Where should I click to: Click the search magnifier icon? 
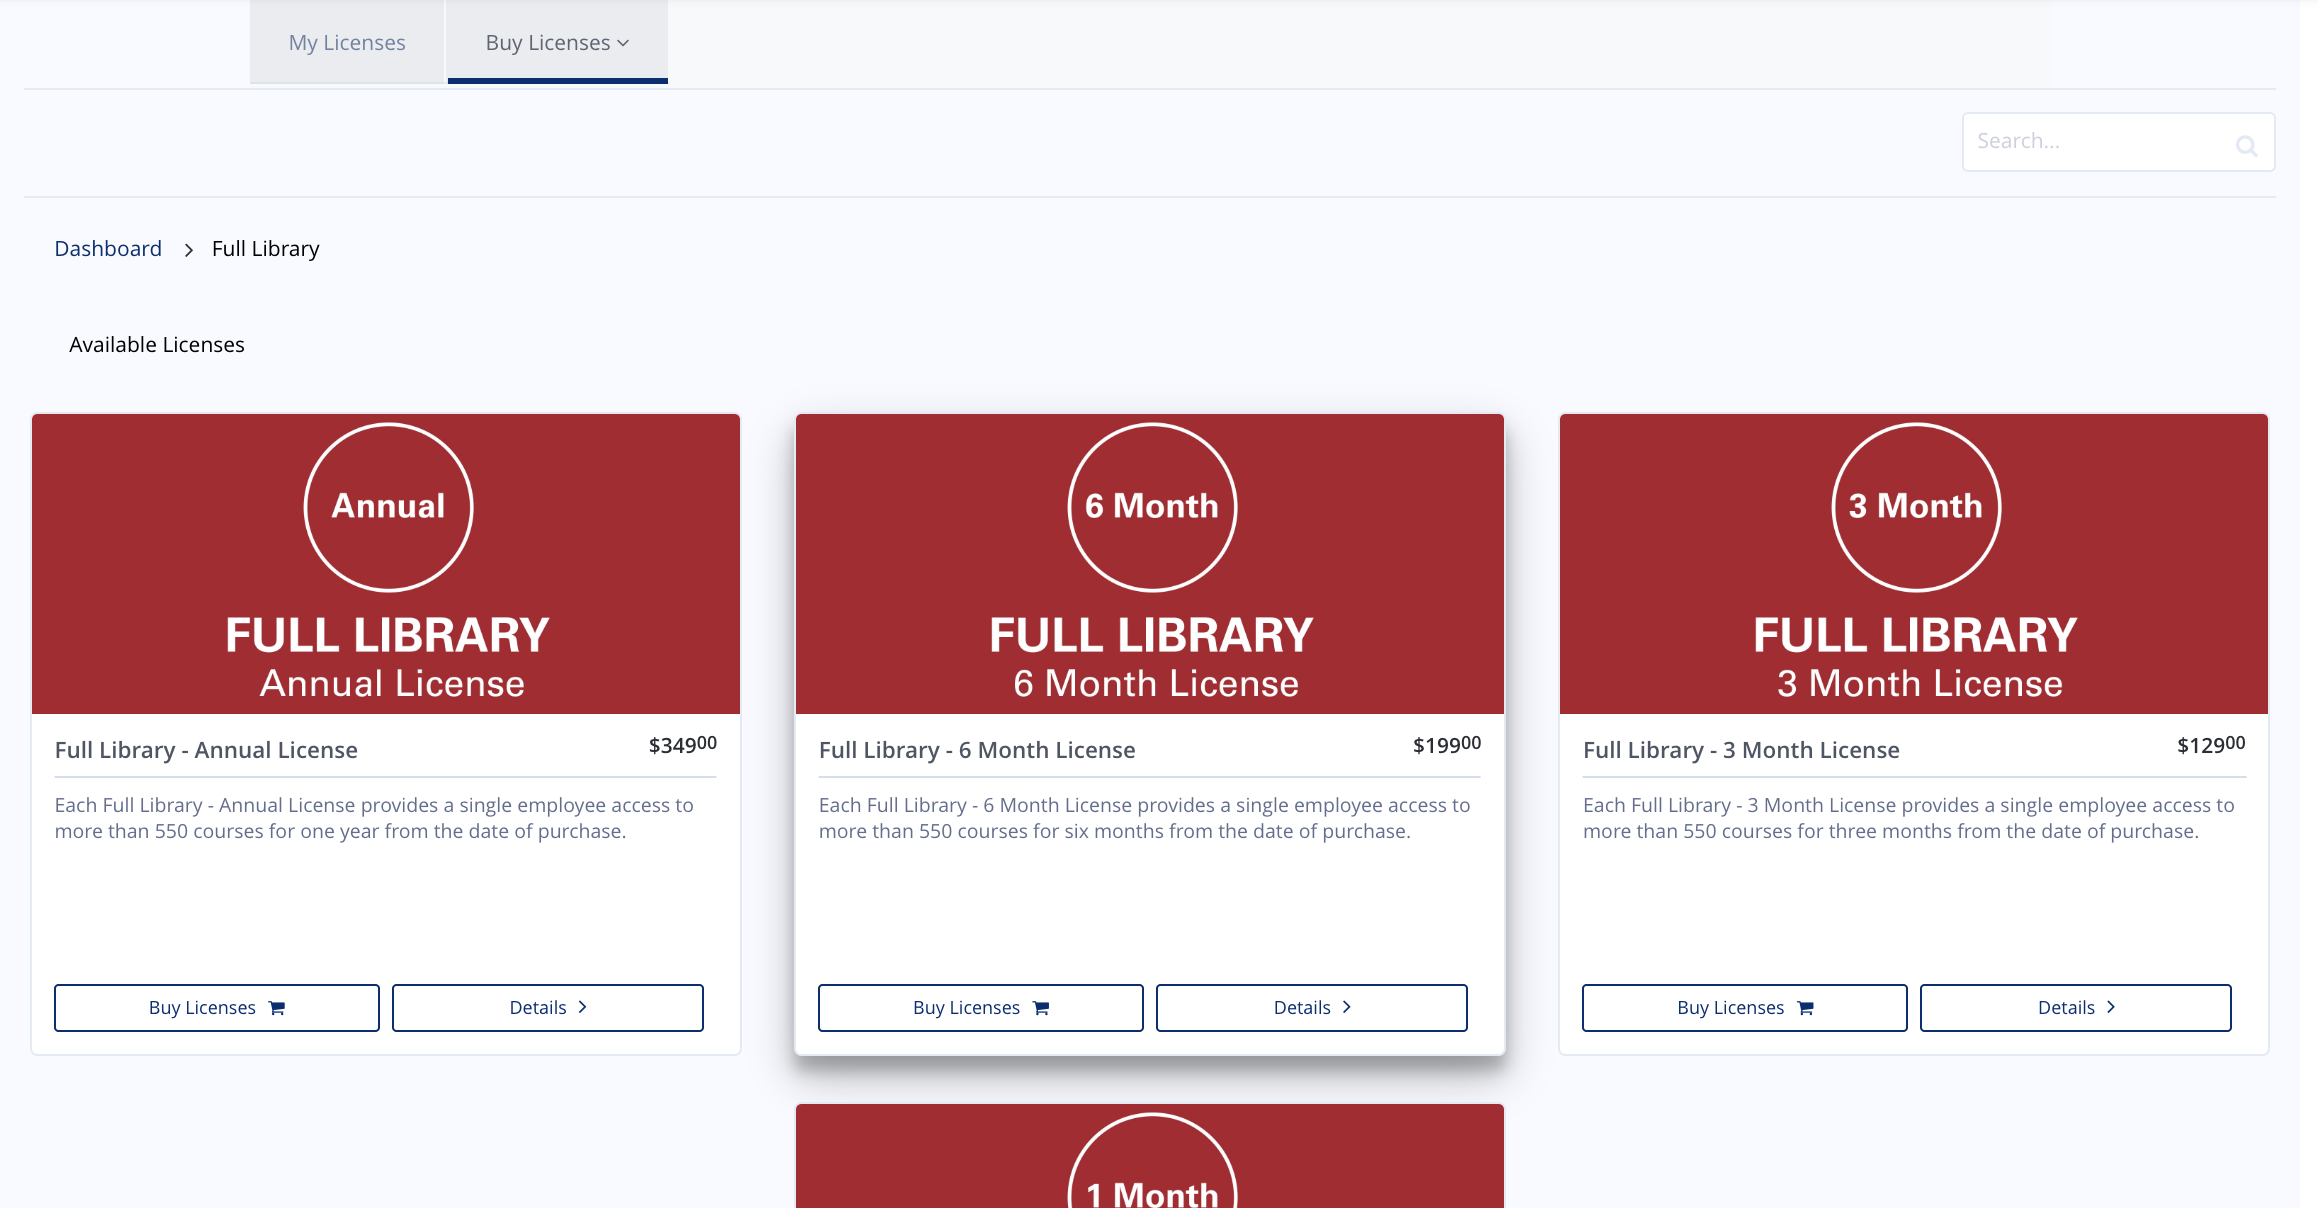pyautogui.click(x=2246, y=141)
